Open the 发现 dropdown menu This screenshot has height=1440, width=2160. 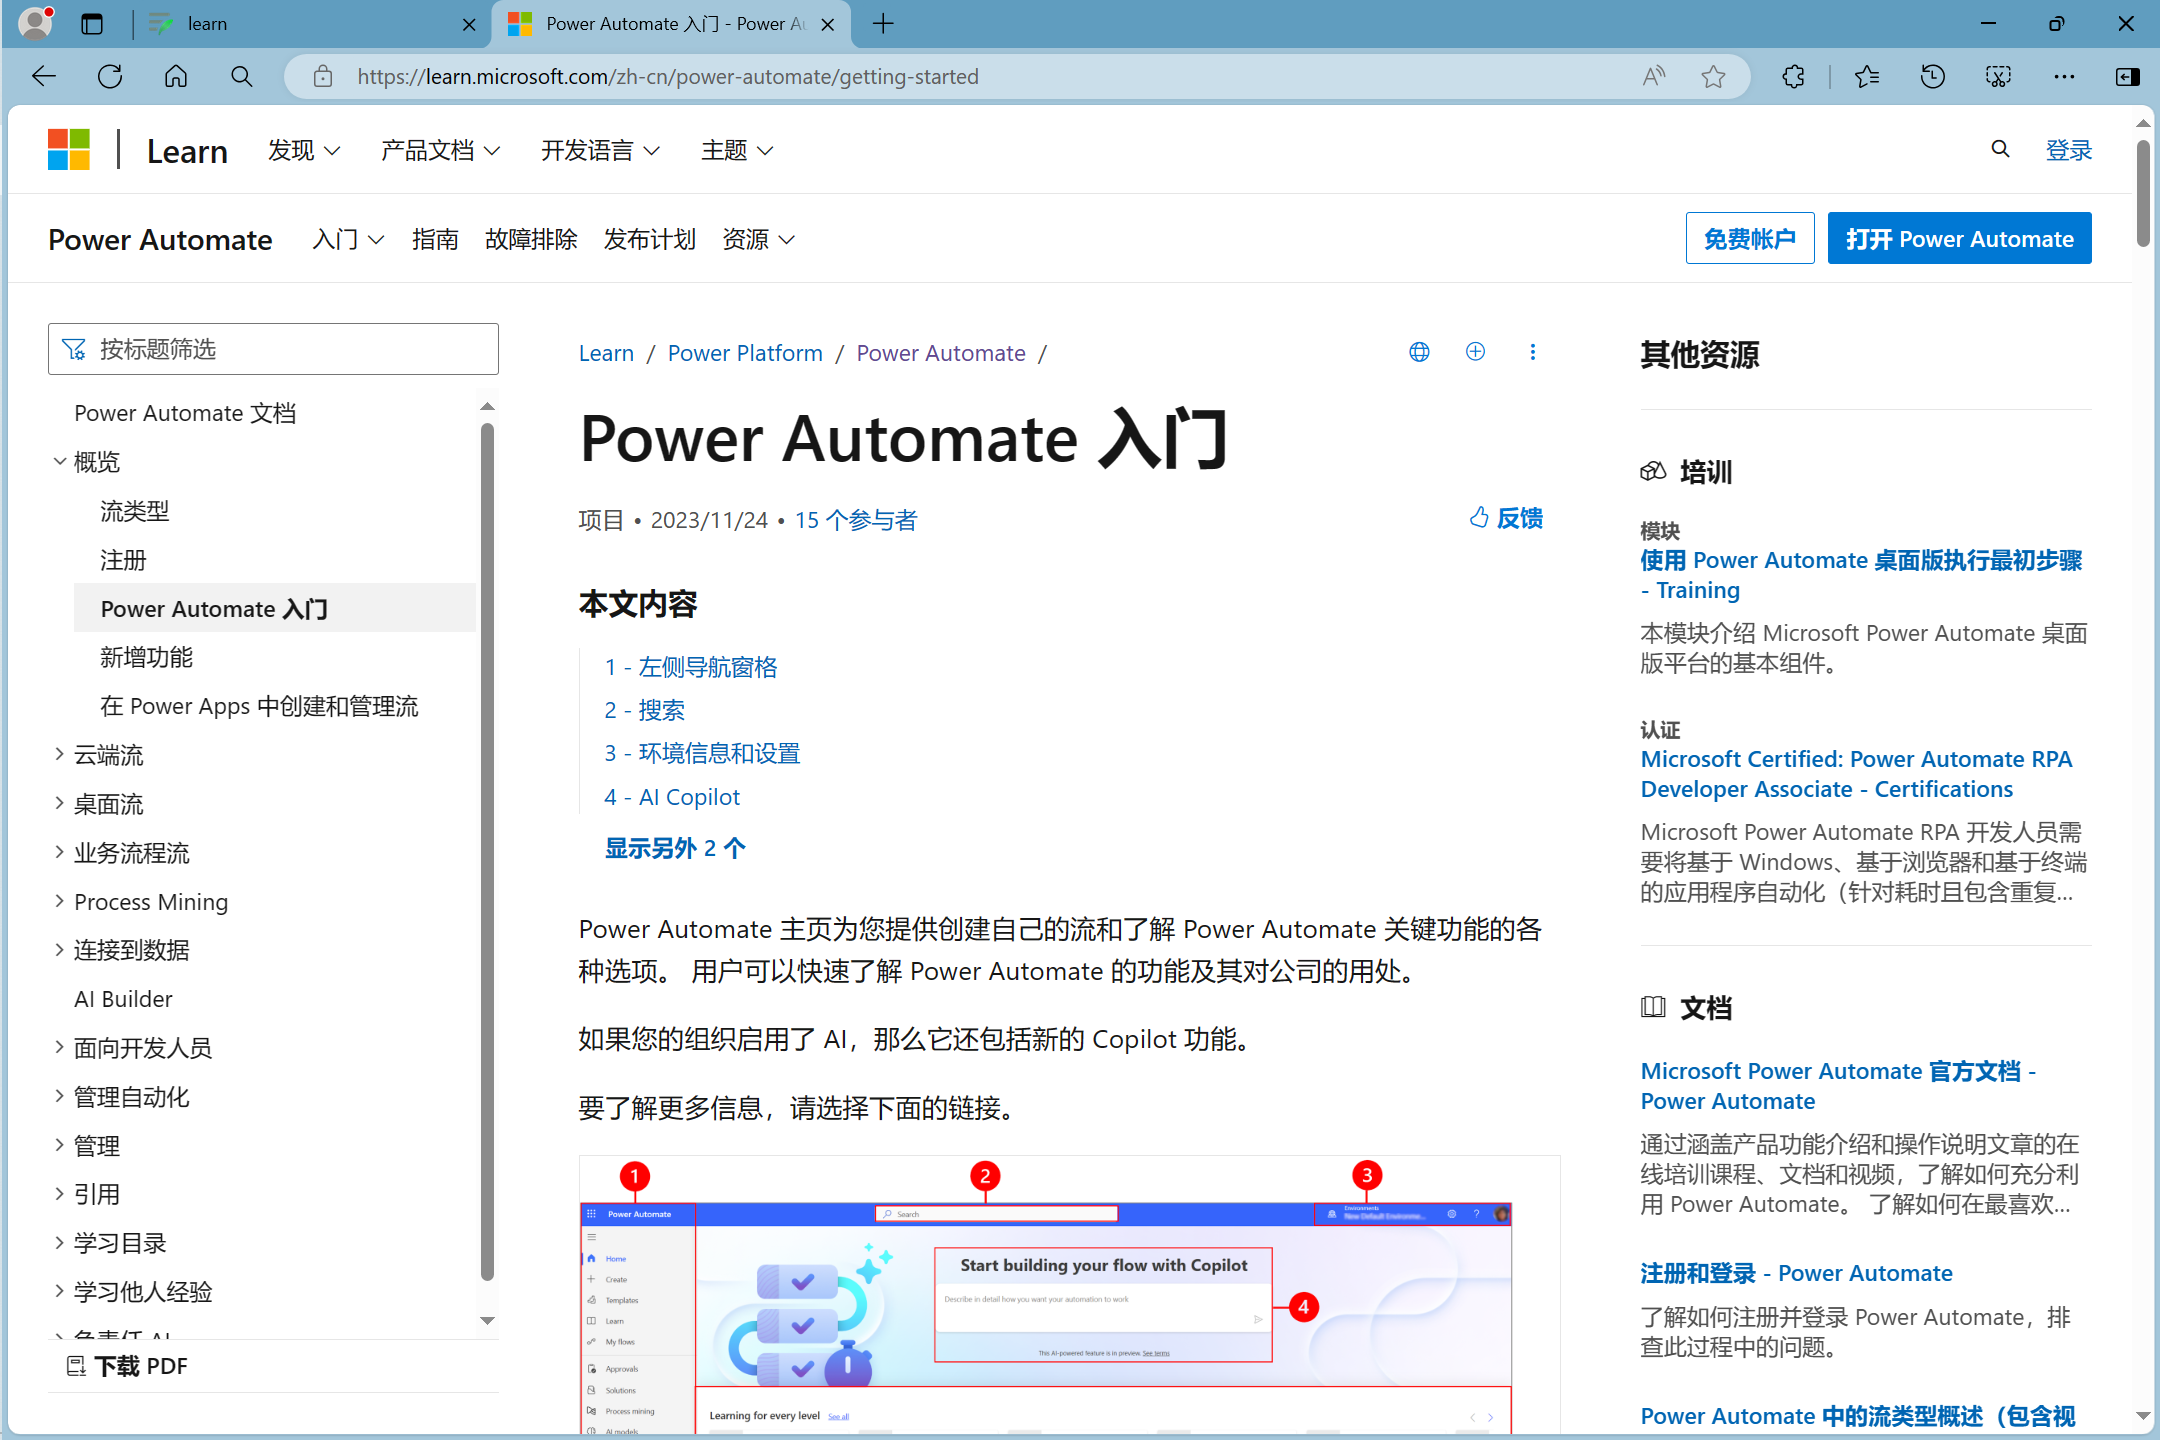304,150
